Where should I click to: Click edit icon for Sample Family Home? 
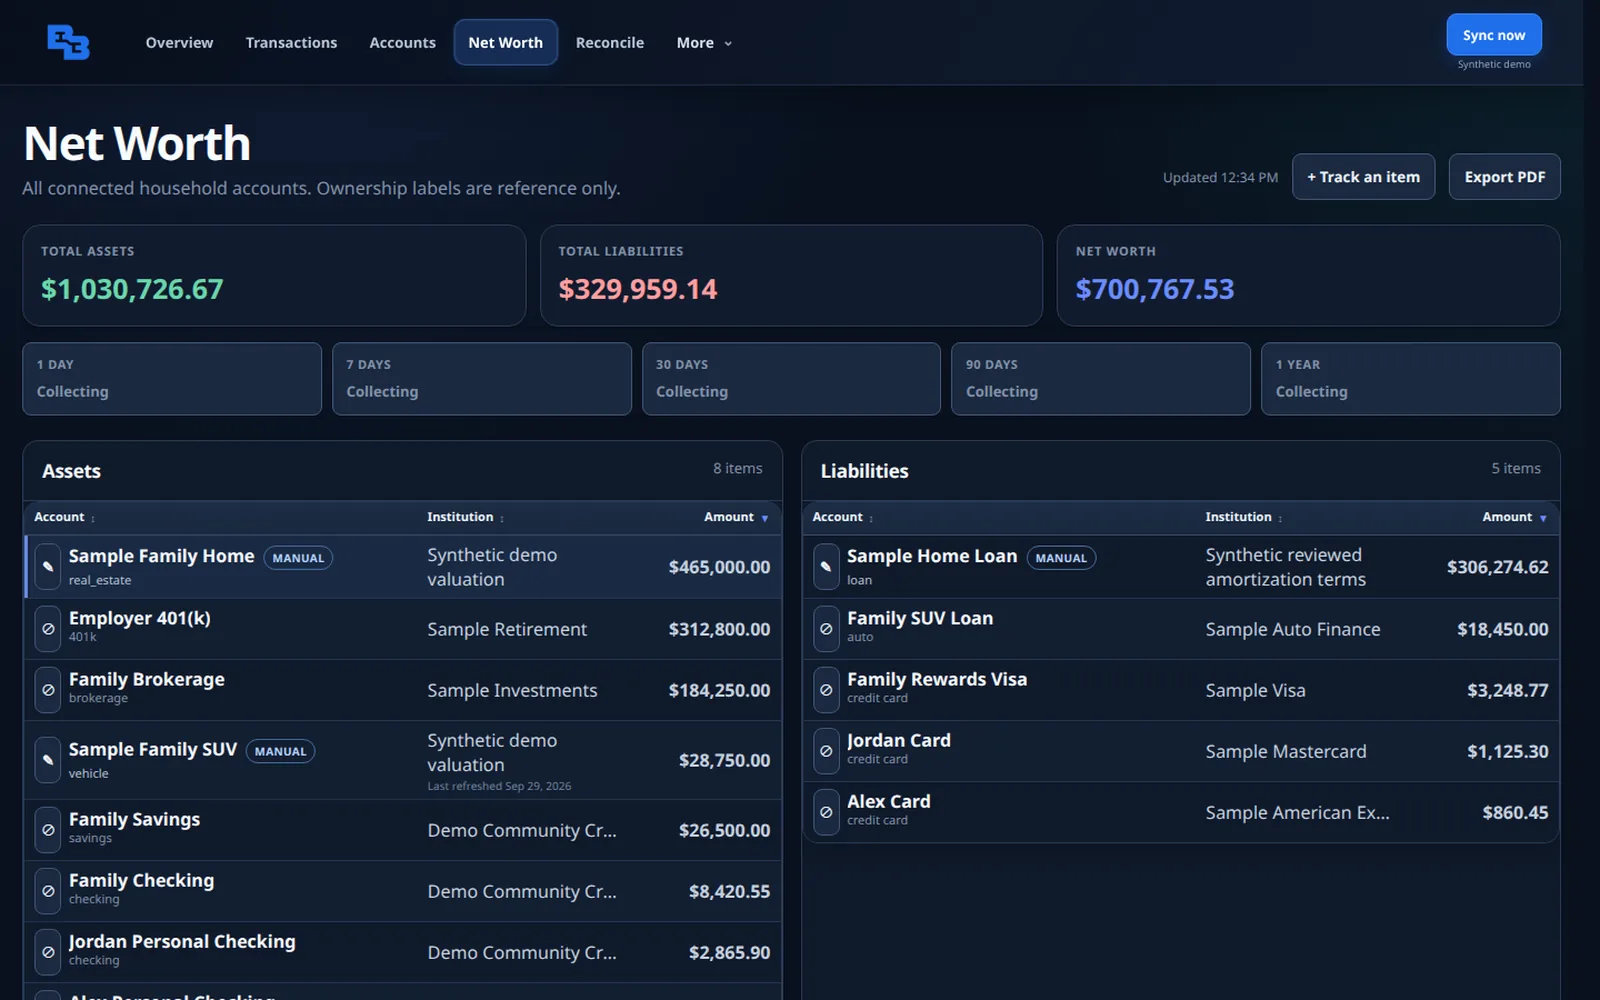click(x=47, y=567)
